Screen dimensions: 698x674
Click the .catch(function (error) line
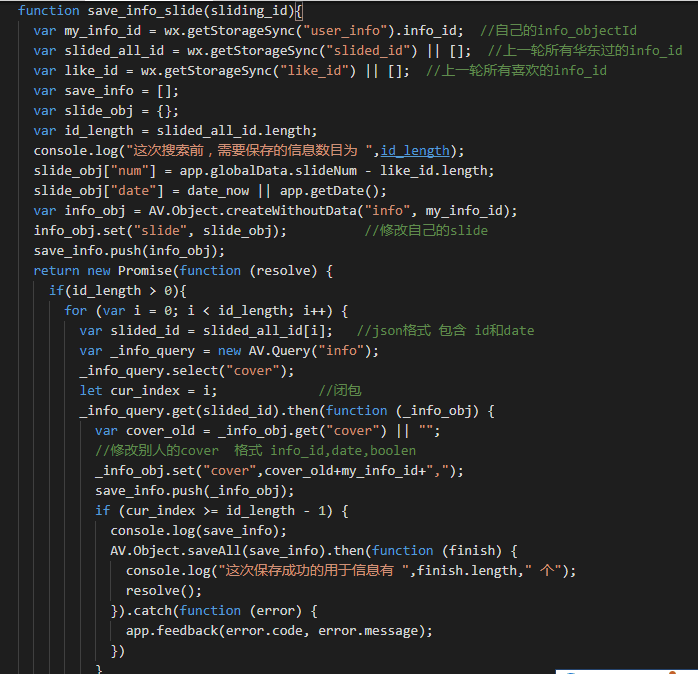214,611
